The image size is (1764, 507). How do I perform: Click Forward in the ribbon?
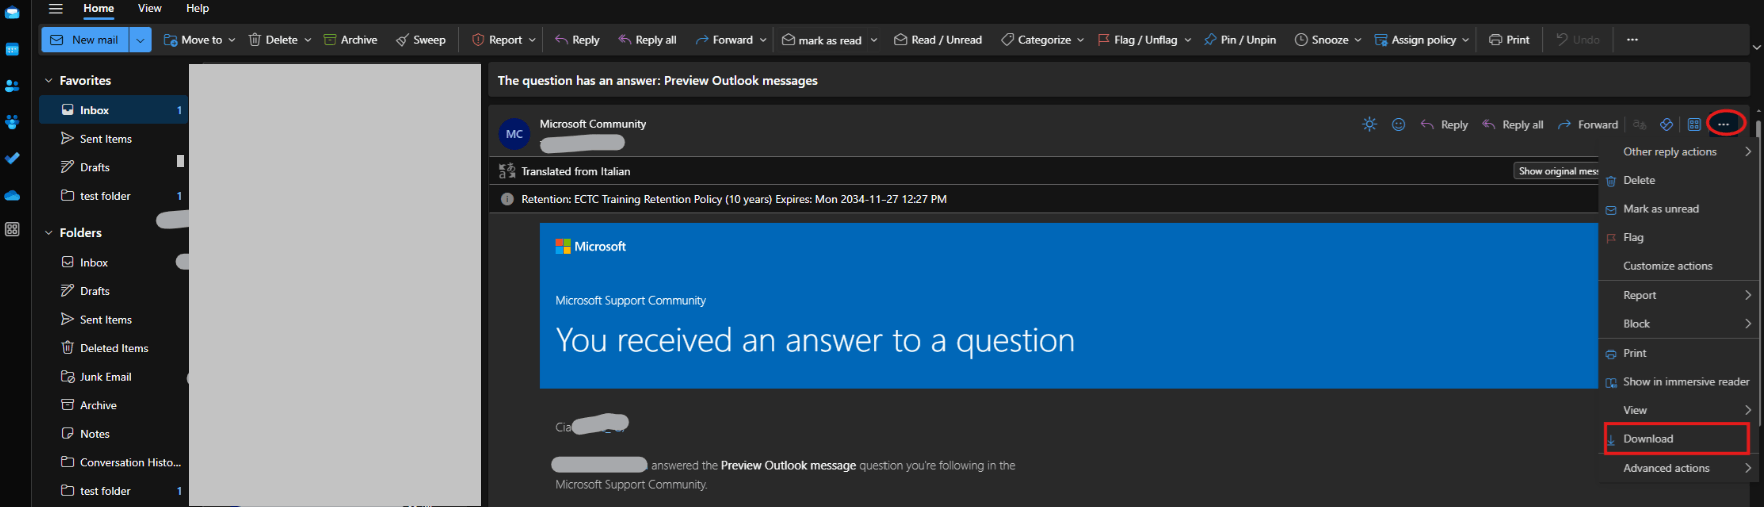click(x=724, y=40)
